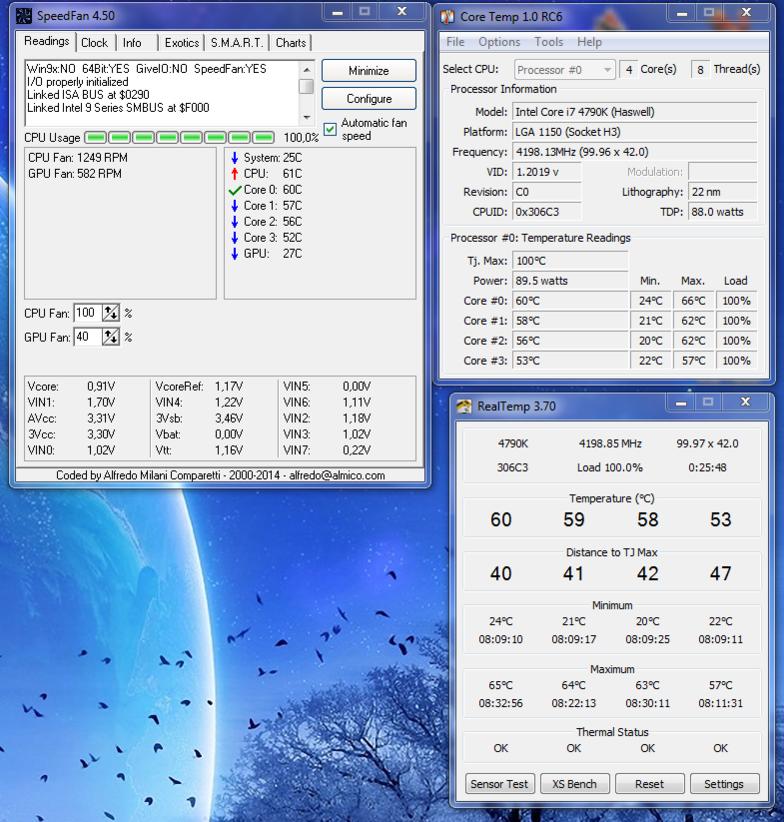This screenshot has height=822, width=784.
Task: Open the File menu in Core Temp
Action: click(x=455, y=42)
